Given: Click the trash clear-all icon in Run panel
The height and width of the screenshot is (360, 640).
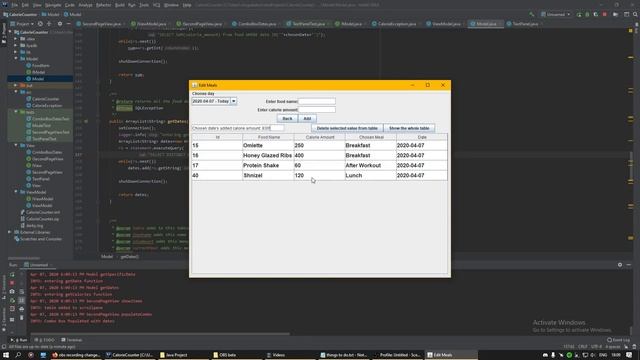Looking at the screenshot, I should pos(22,318).
